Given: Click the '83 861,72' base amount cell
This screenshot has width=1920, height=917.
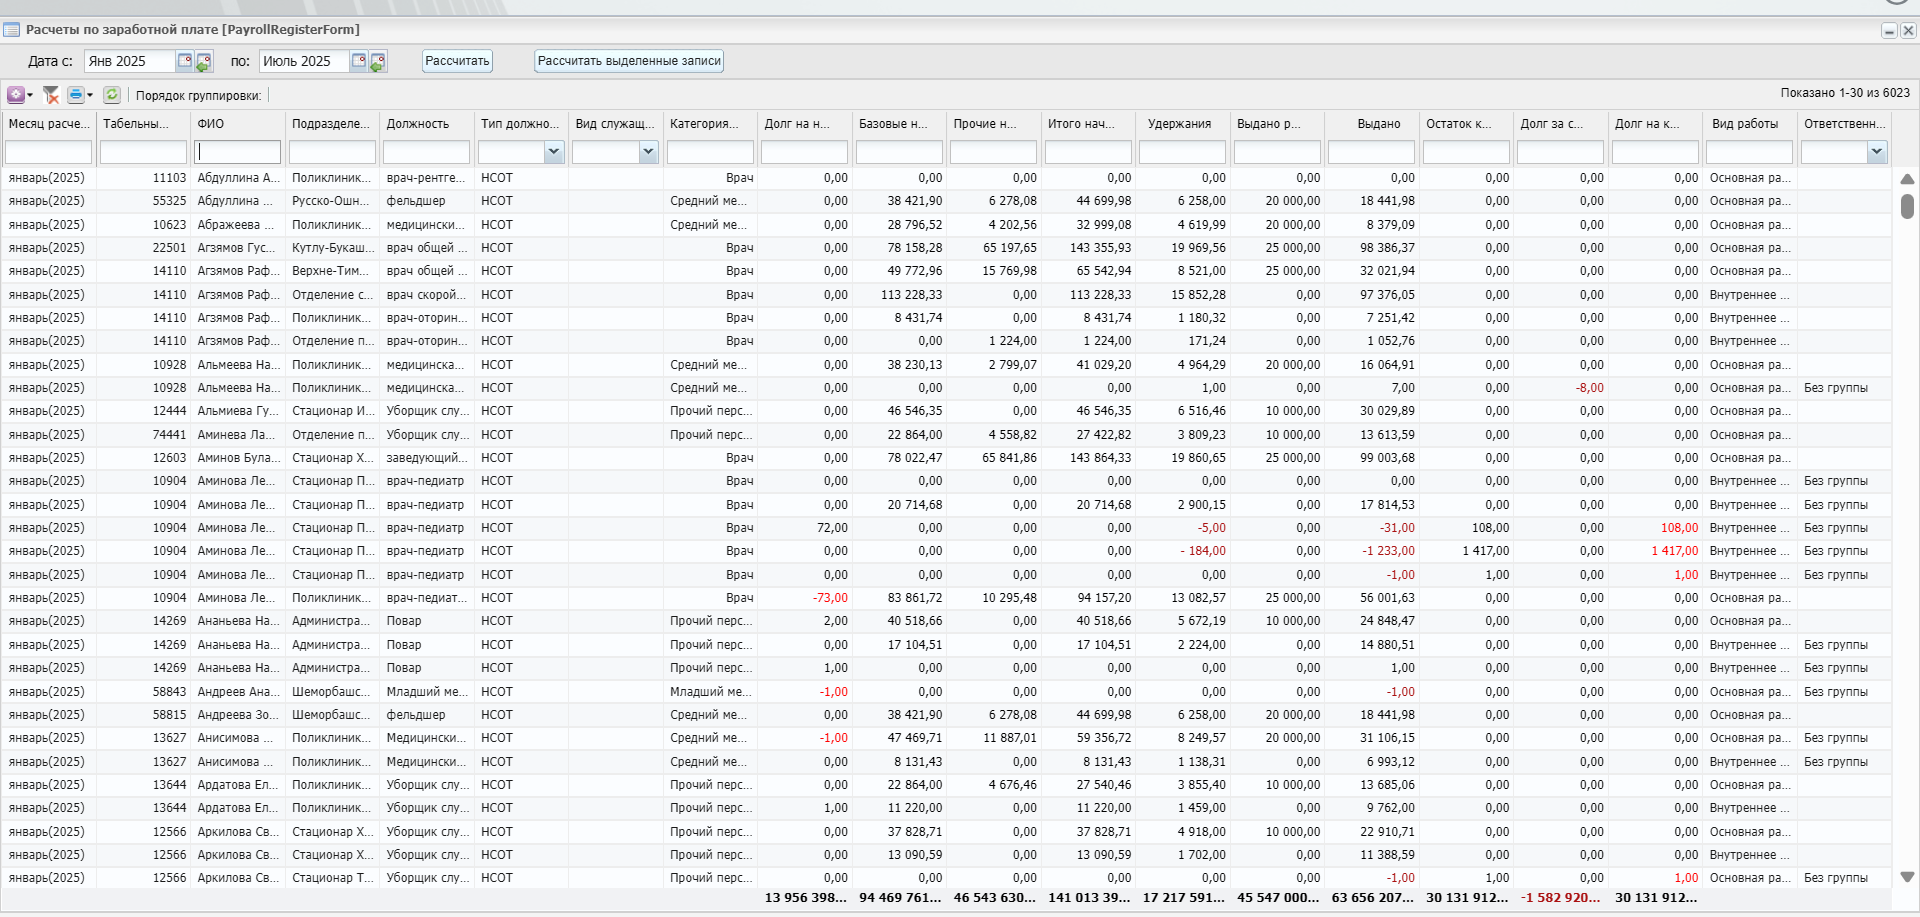Looking at the screenshot, I should (x=899, y=598).
